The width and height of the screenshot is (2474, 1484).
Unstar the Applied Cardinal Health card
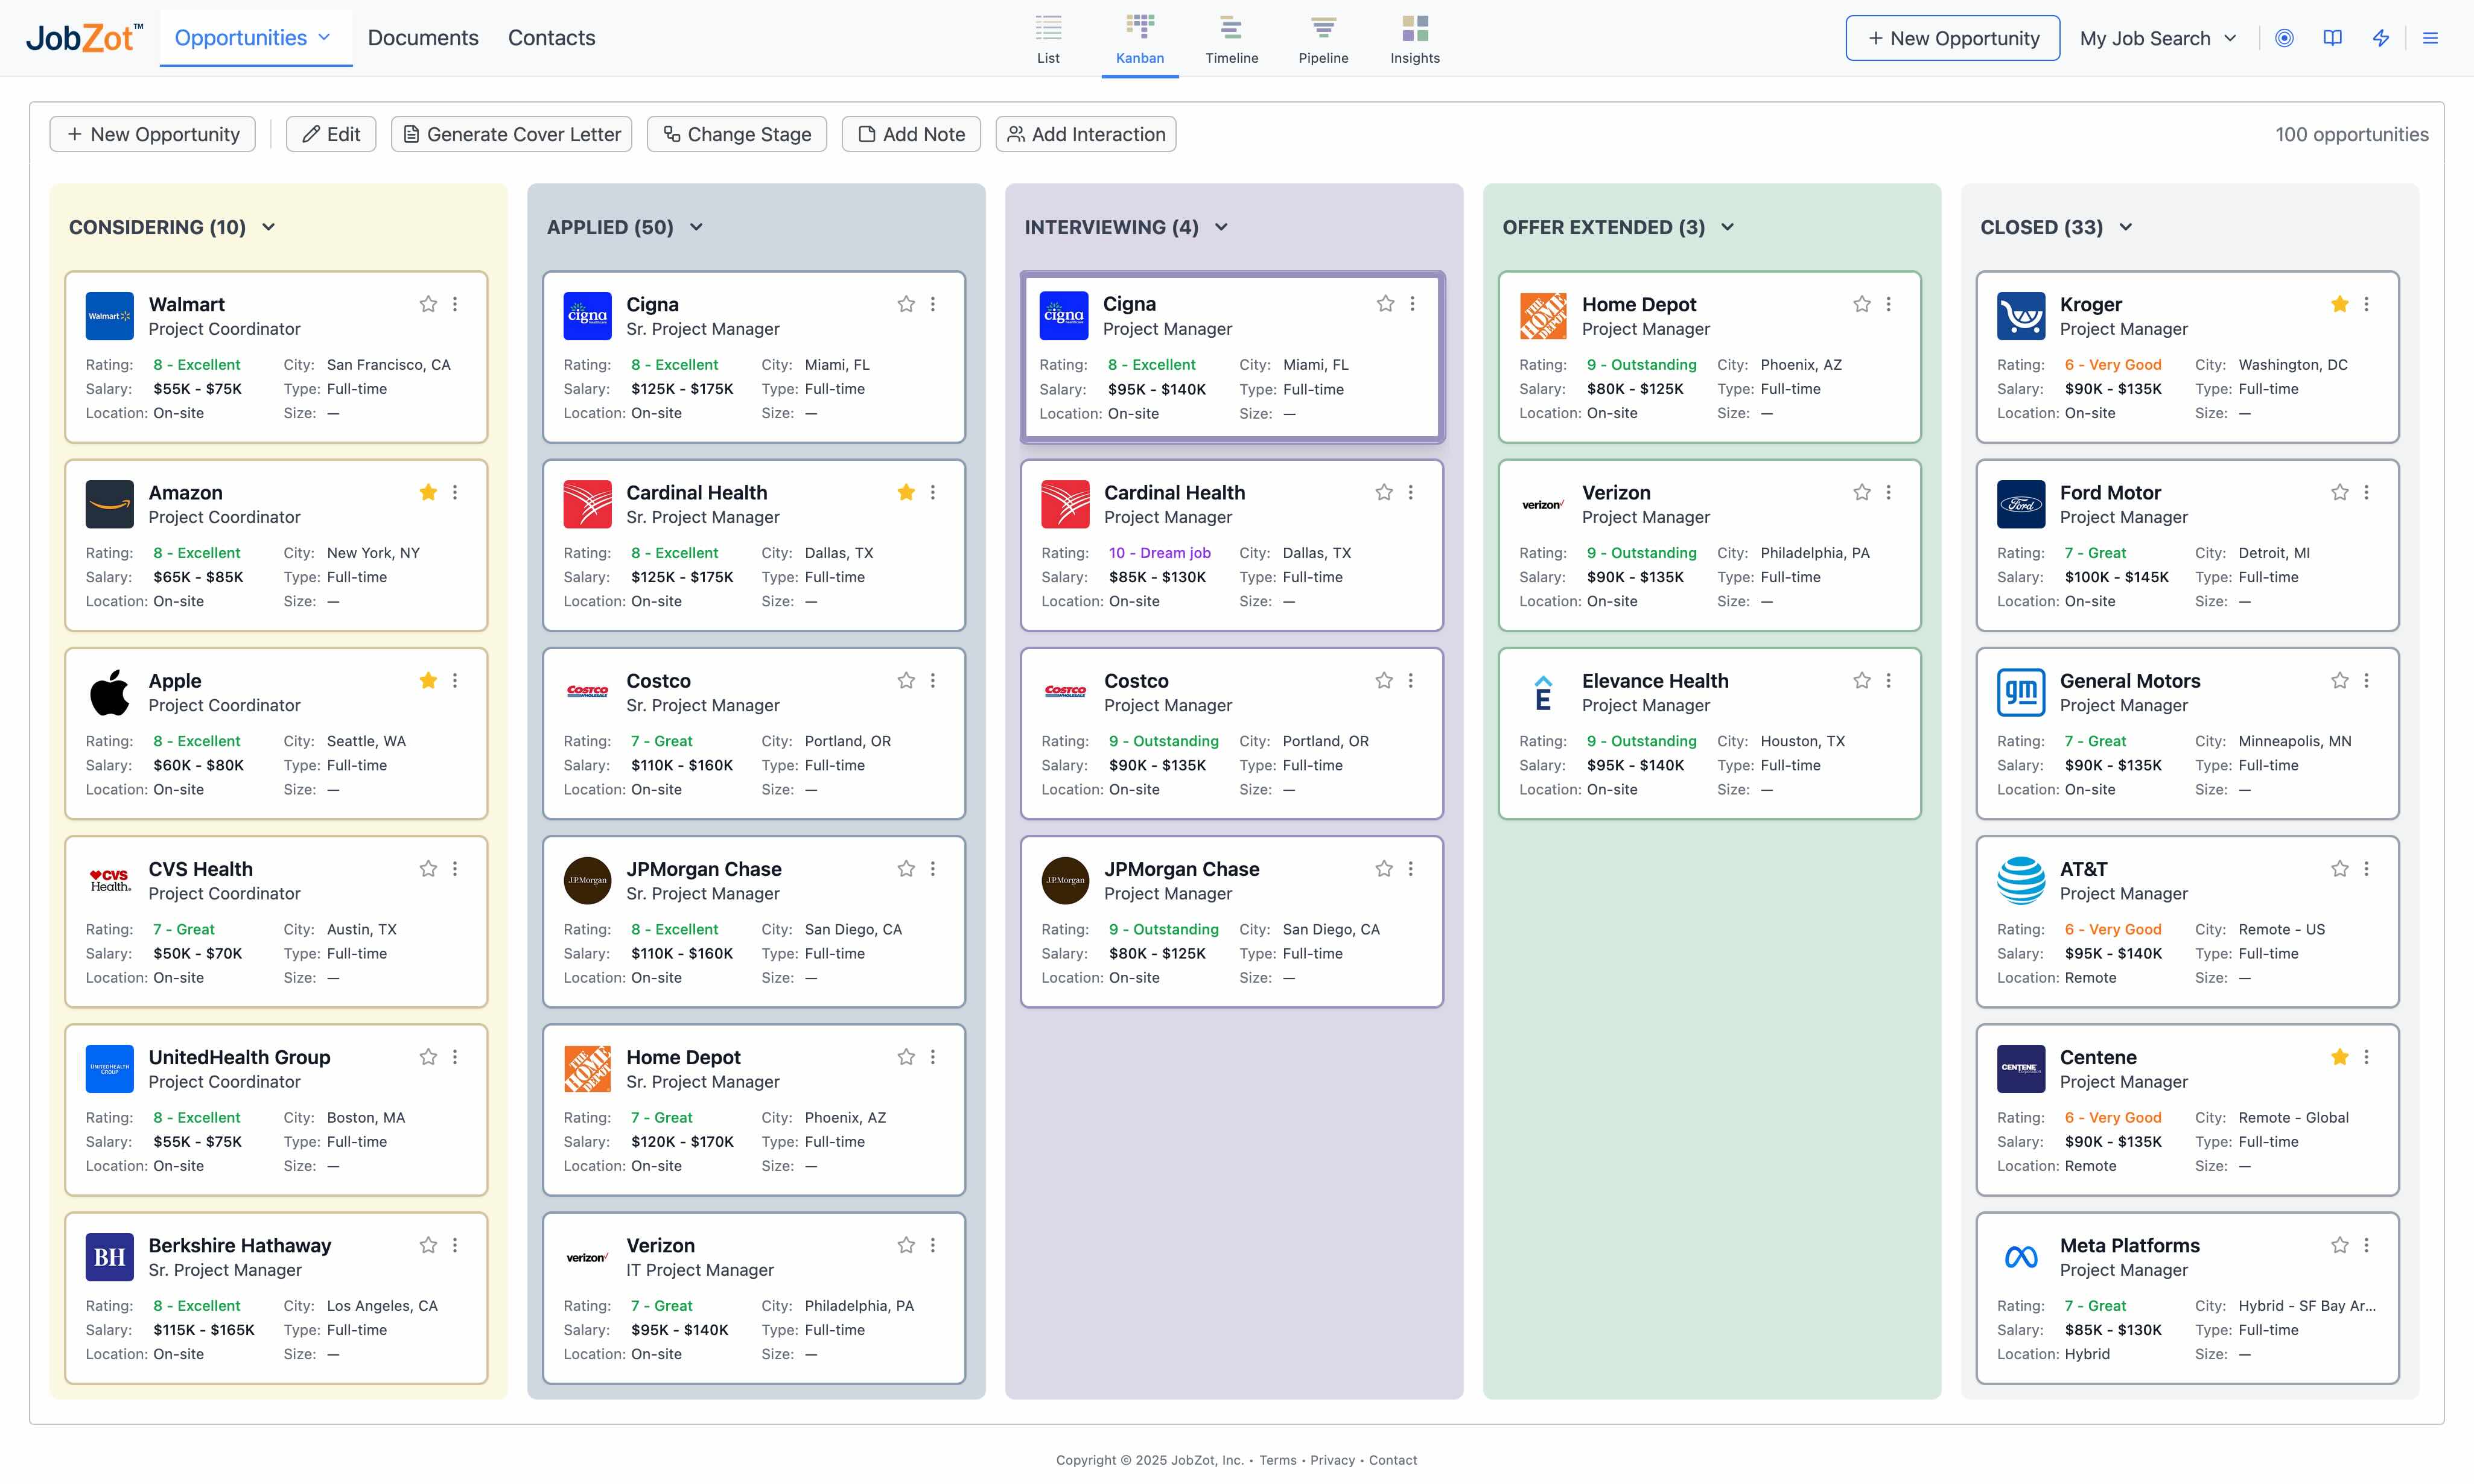tap(906, 492)
